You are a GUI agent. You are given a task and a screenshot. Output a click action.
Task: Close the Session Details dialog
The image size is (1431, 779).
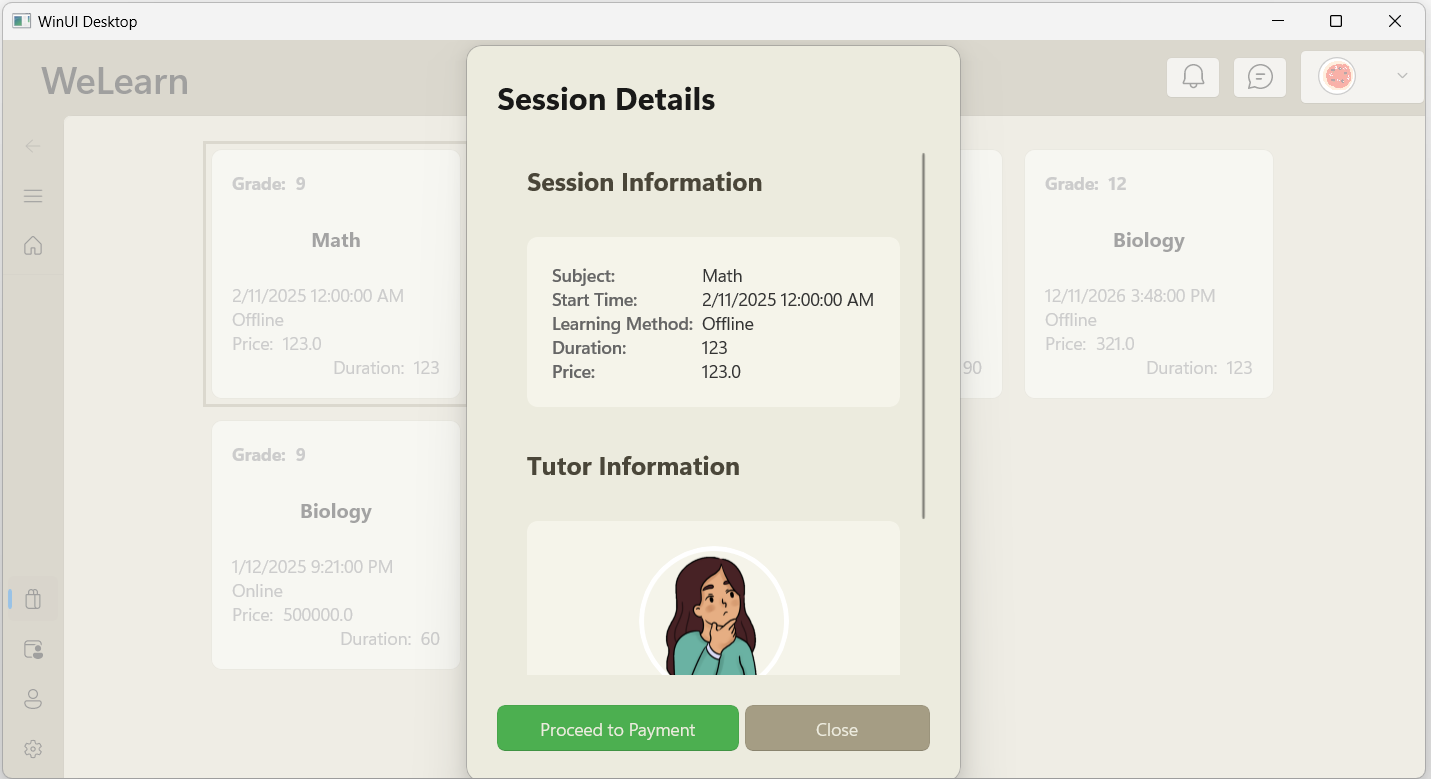[837, 728]
